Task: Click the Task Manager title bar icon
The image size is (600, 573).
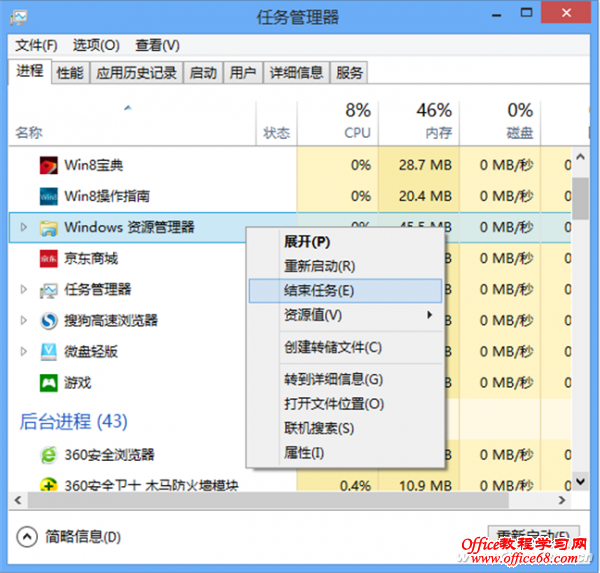Action: coord(19,17)
